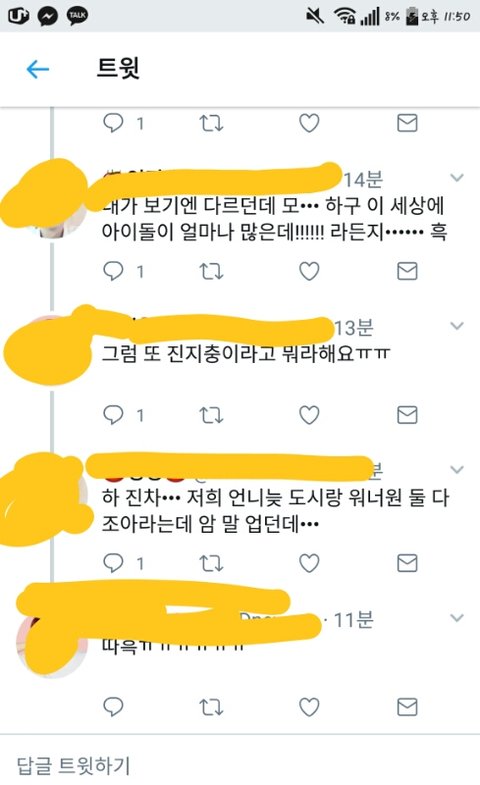The image size is (480, 785).
Task: Retweet the tweet mentioning 워너원
Action: [211, 564]
